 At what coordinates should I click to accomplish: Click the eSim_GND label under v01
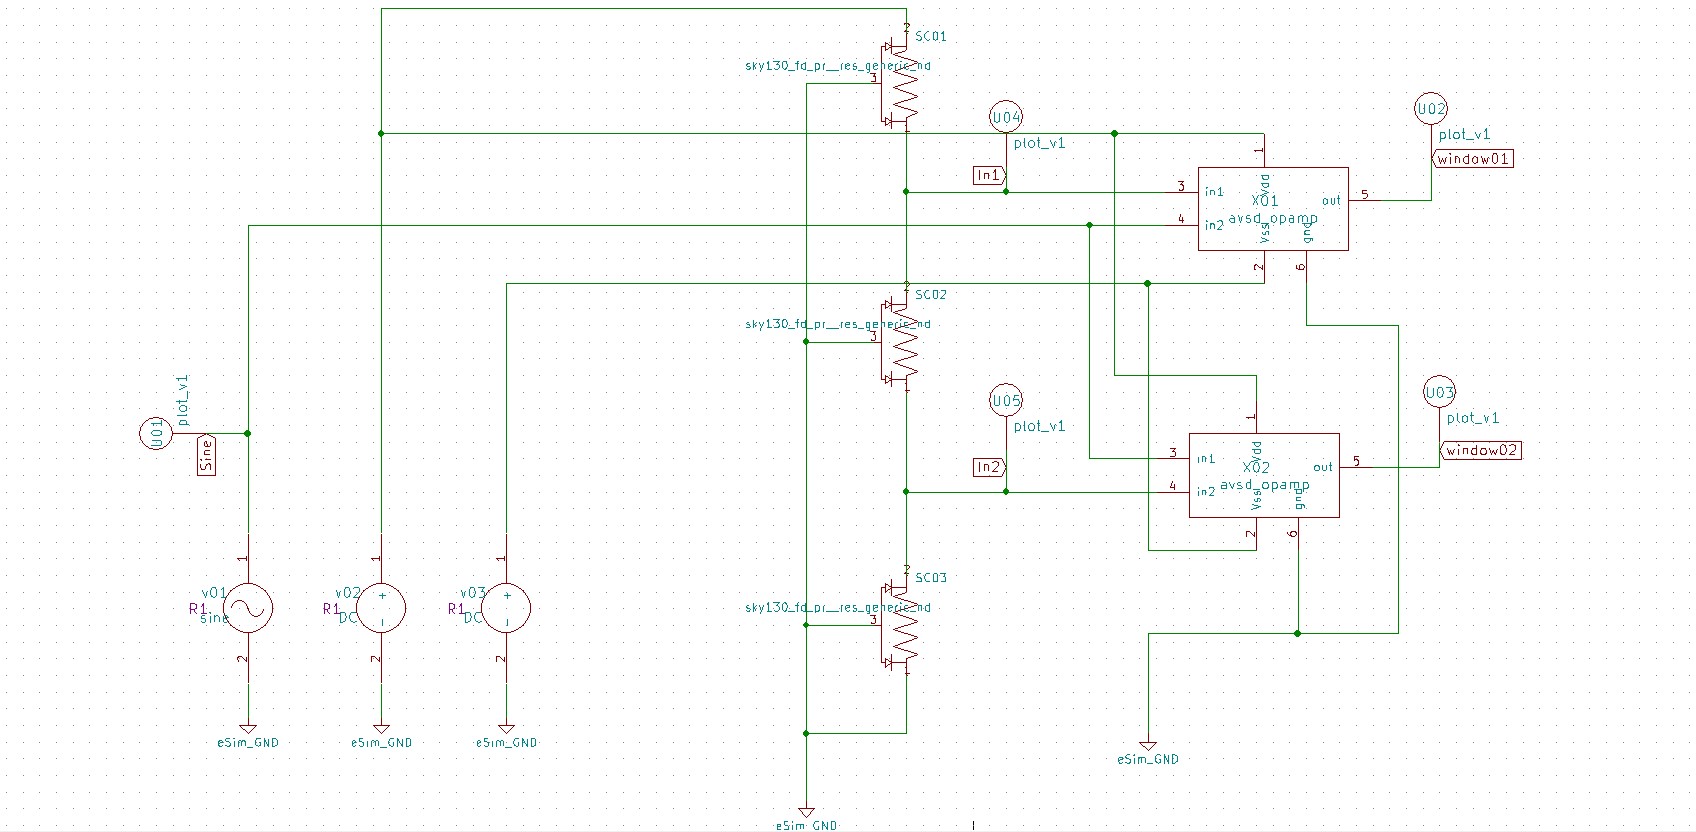pyautogui.click(x=248, y=743)
